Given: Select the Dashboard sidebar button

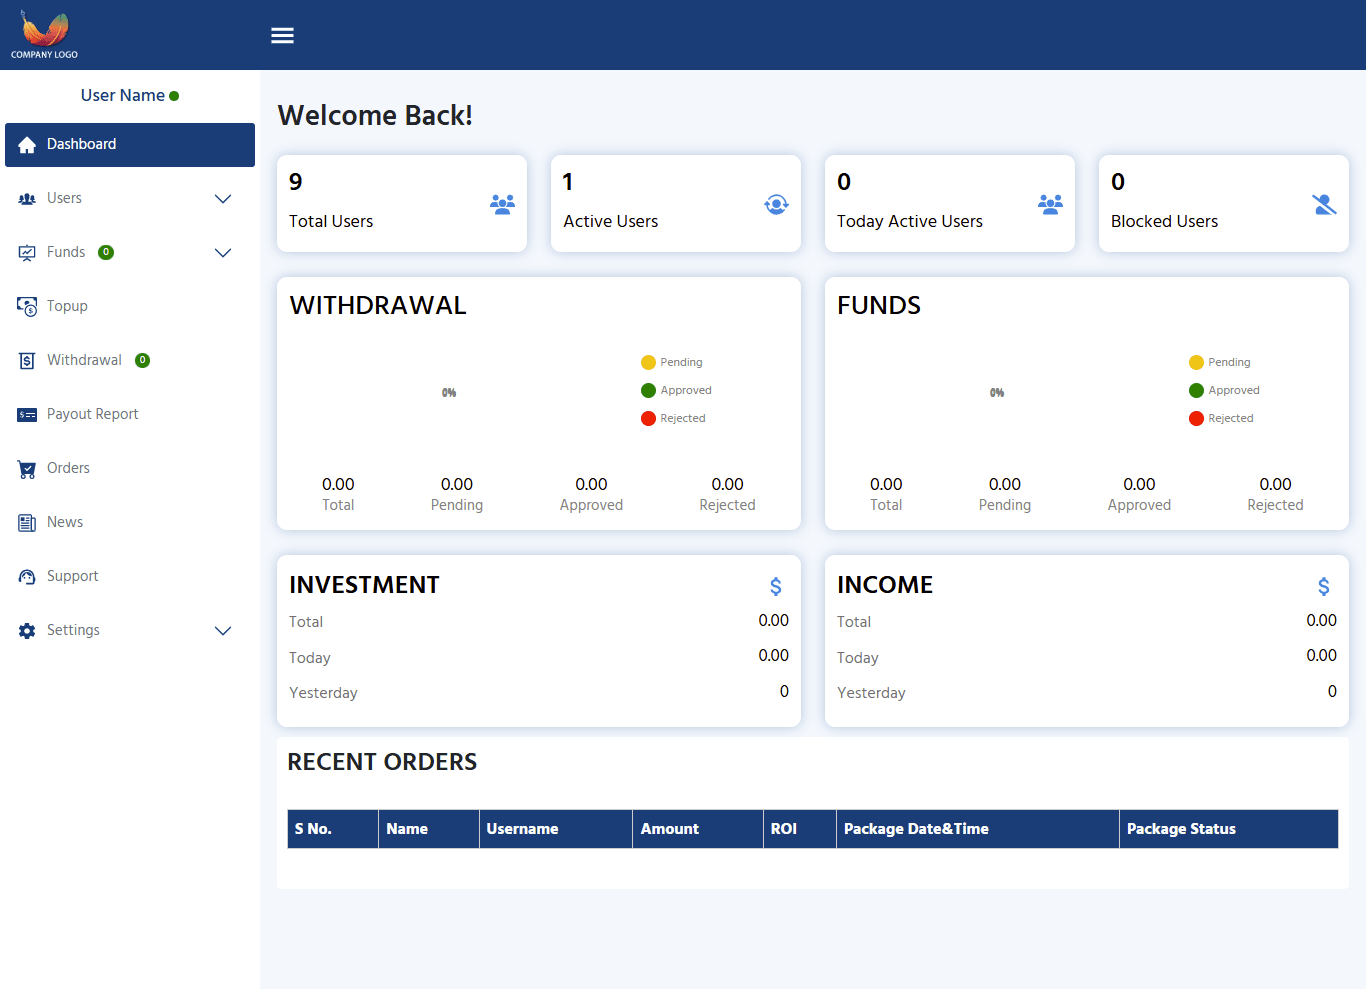Looking at the screenshot, I should click(130, 145).
